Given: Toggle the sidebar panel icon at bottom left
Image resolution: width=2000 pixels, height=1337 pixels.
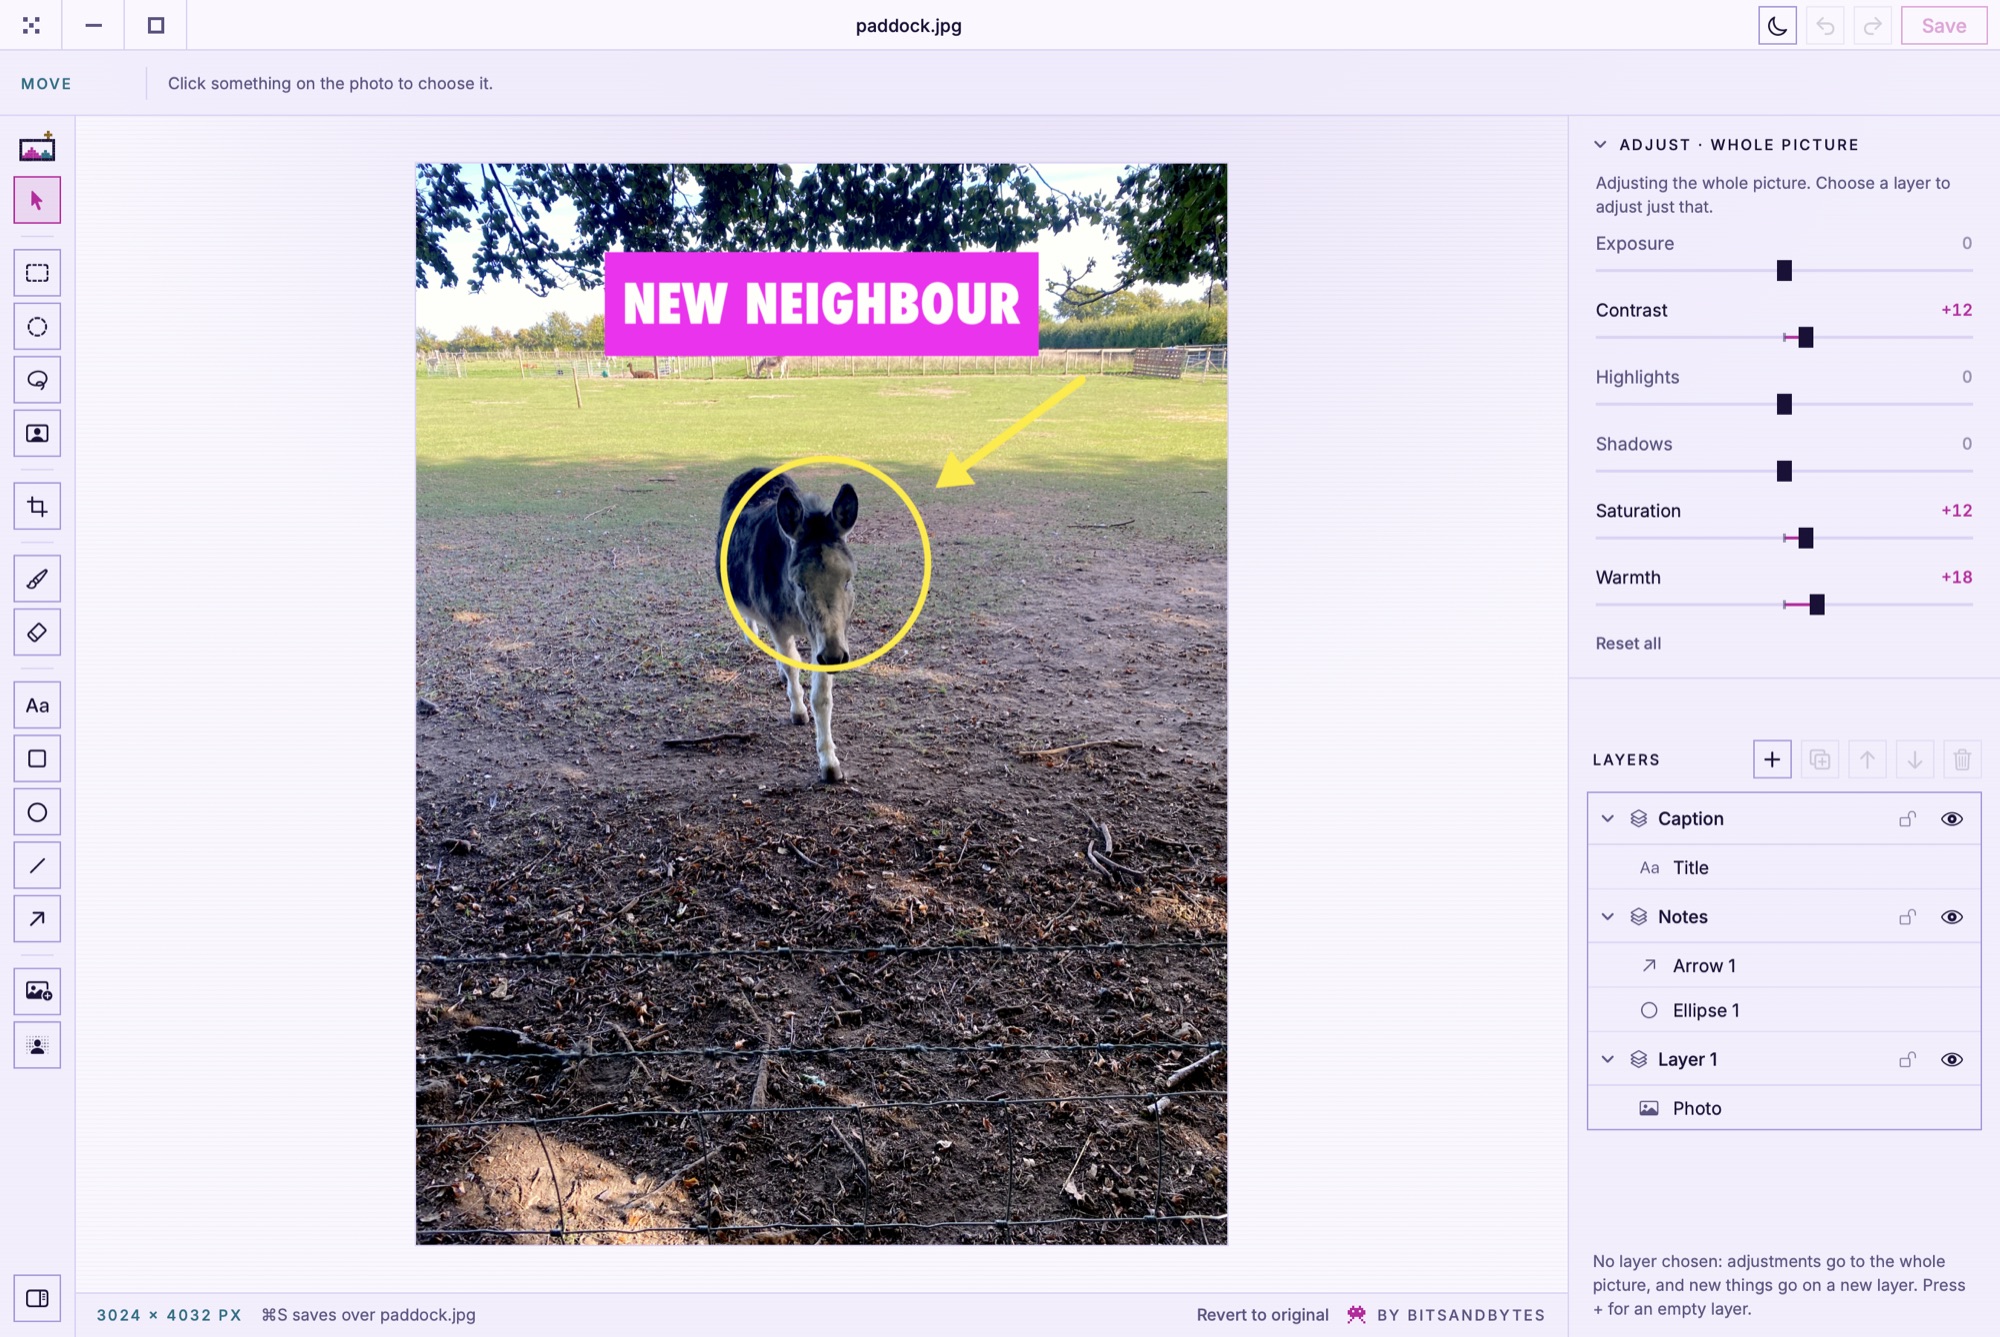Looking at the screenshot, I should tap(37, 1298).
